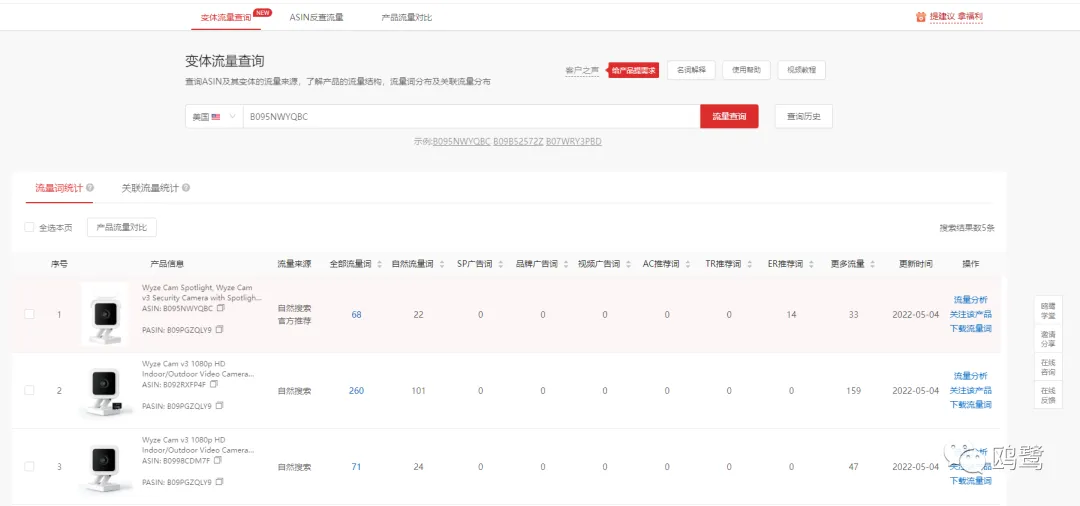Click the gift icon next to 提建议 拿福利

[x=920, y=17]
